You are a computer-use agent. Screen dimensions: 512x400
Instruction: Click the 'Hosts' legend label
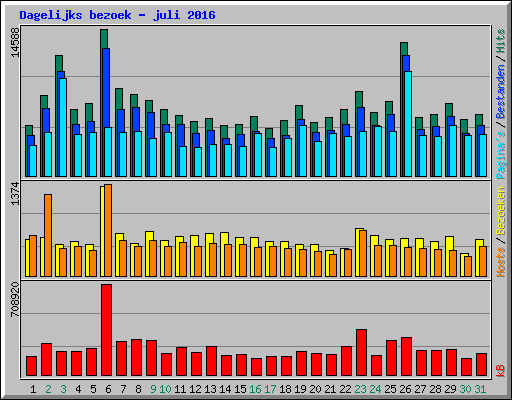pyautogui.click(x=500, y=262)
